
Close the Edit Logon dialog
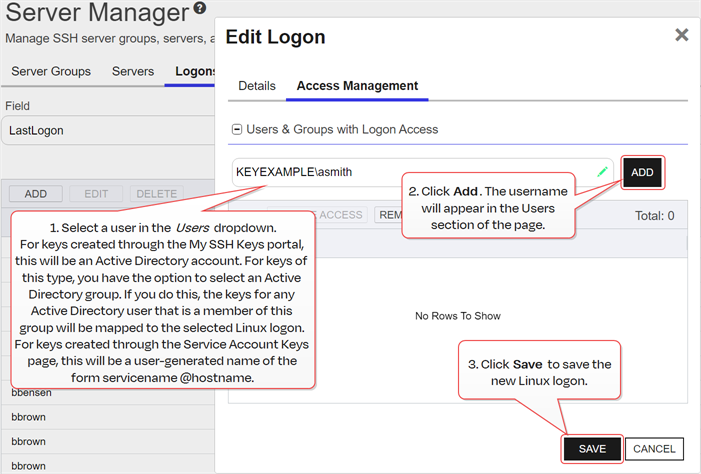click(681, 35)
